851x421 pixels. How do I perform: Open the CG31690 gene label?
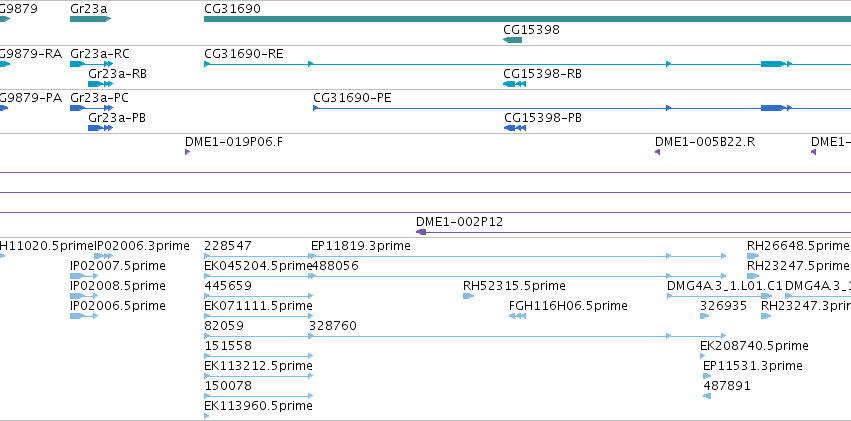pyautogui.click(x=232, y=9)
